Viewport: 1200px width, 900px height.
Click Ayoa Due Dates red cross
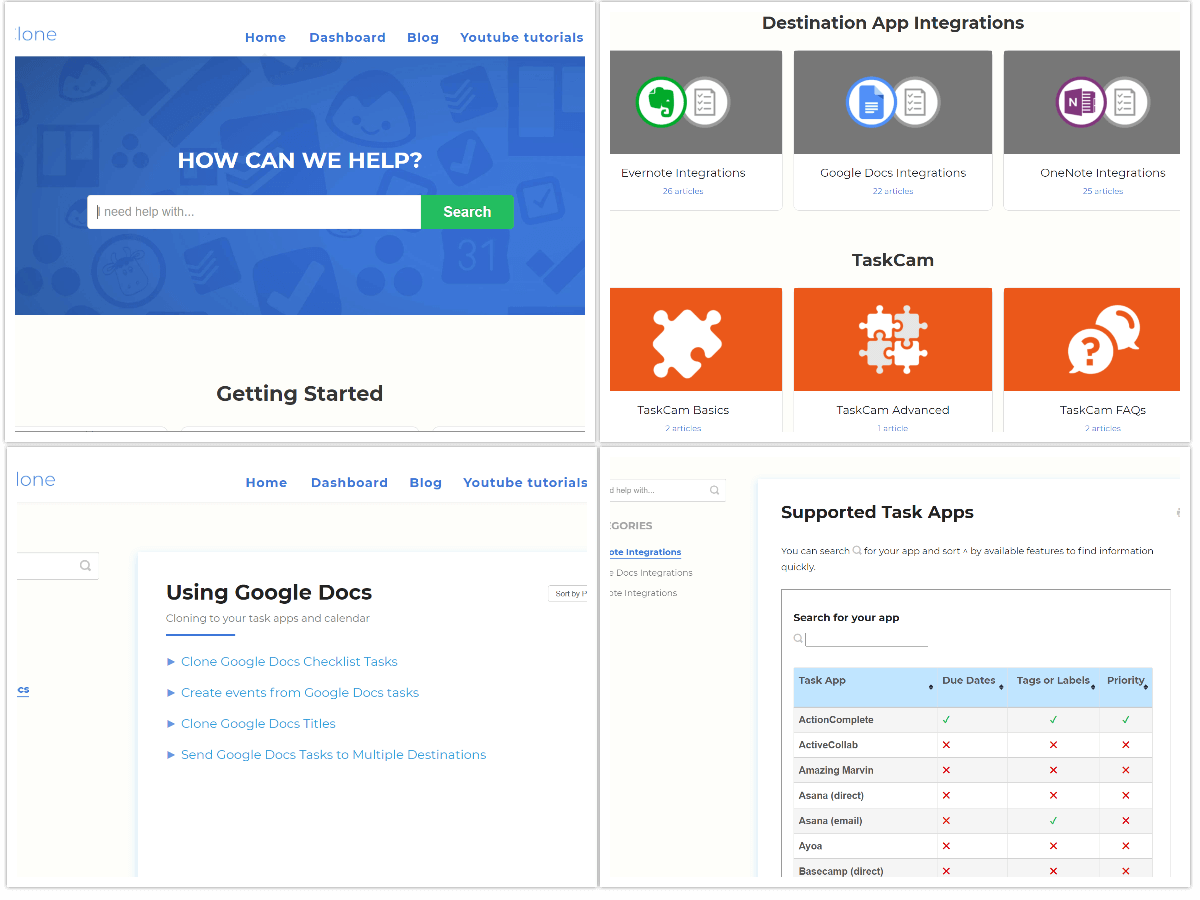pyautogui.click(x=946, y=846)
